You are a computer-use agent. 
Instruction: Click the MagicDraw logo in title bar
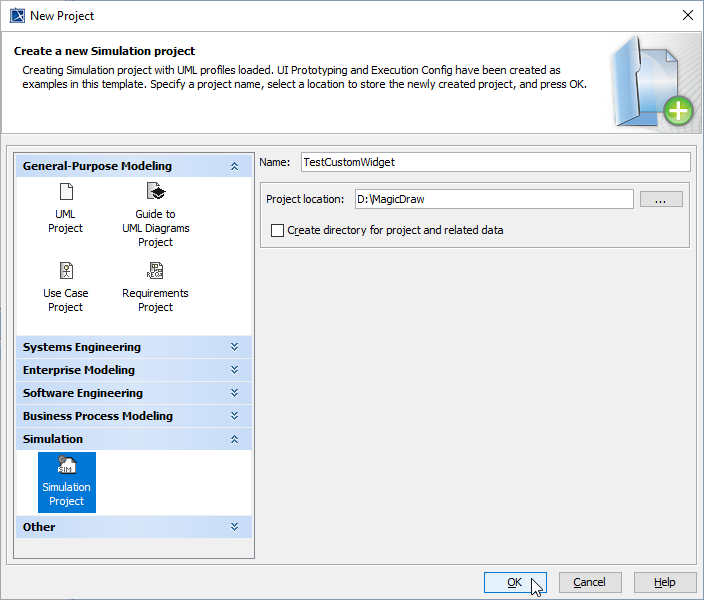(18, 16)
